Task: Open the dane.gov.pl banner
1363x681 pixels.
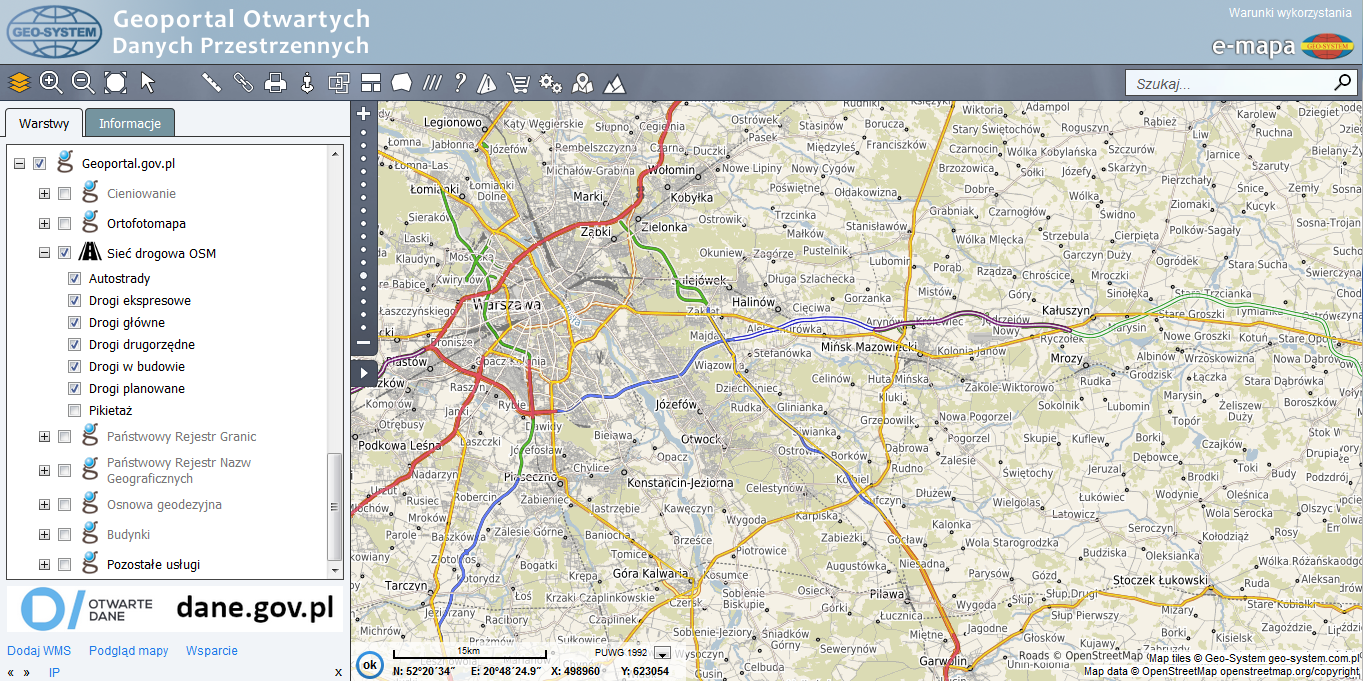Action: click(x=176, y=609)
